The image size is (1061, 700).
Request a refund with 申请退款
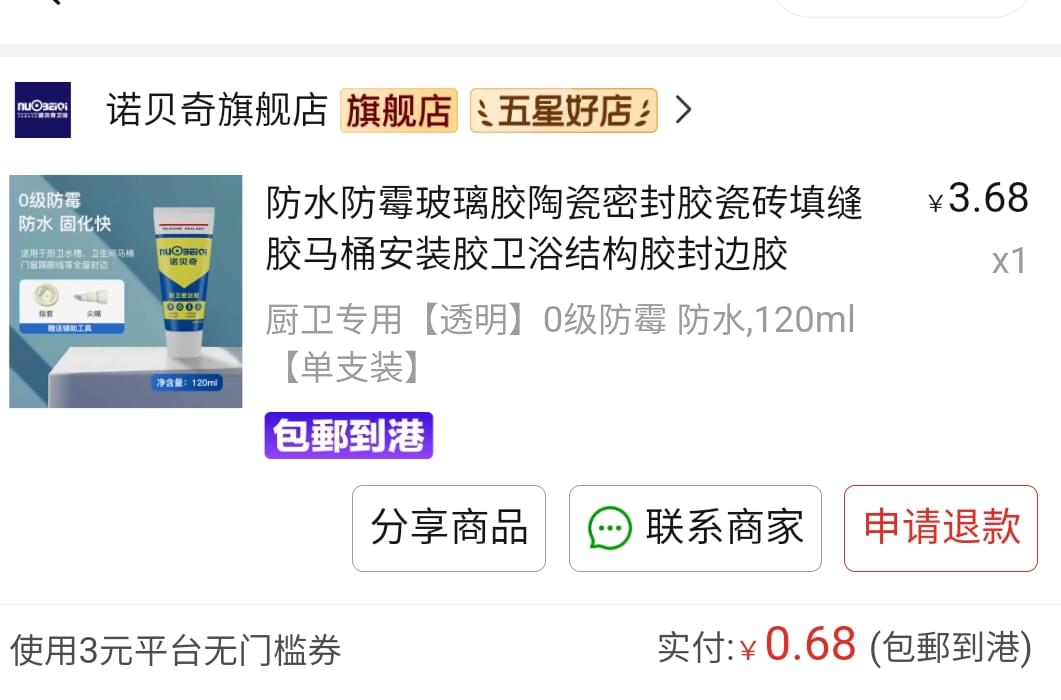941,528
